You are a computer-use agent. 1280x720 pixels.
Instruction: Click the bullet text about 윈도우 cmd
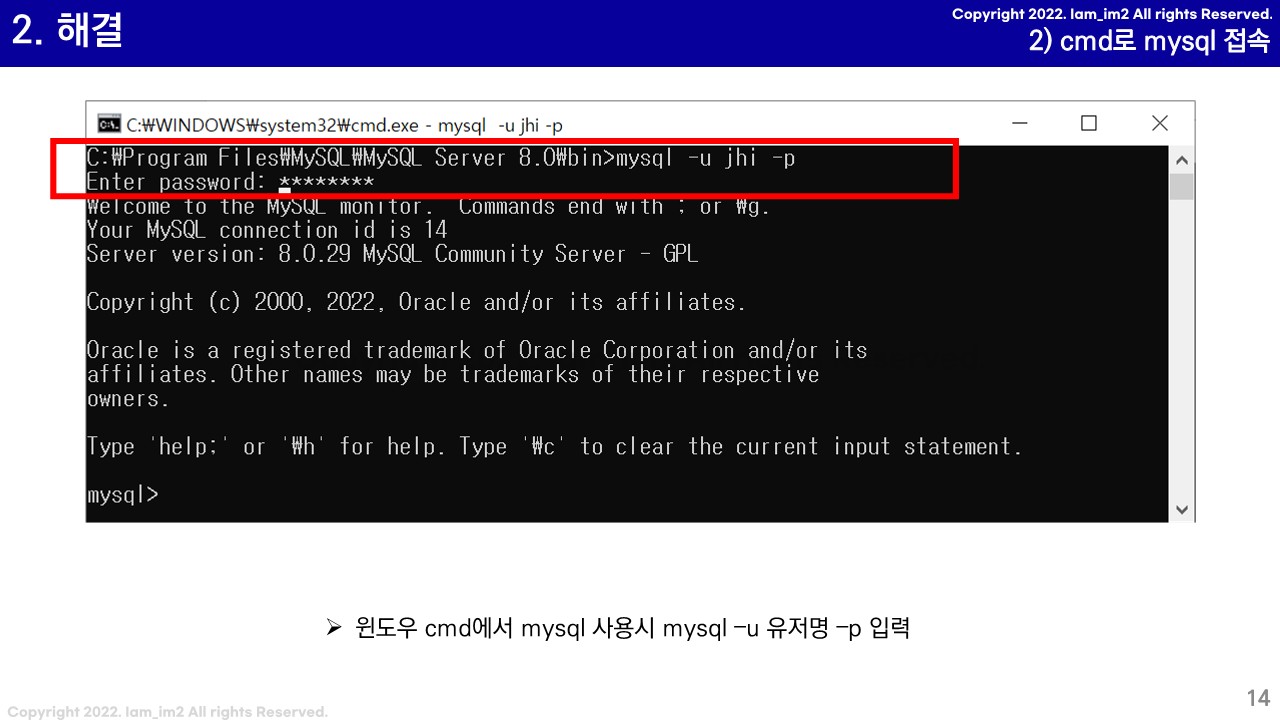point(619,629)
